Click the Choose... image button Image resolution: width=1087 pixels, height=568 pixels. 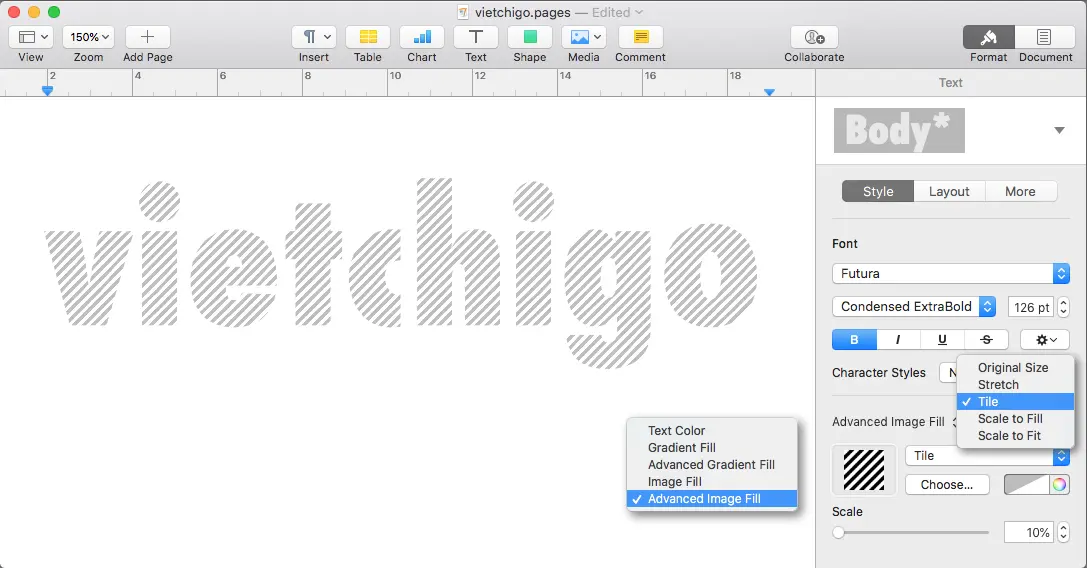click(947, 485)
